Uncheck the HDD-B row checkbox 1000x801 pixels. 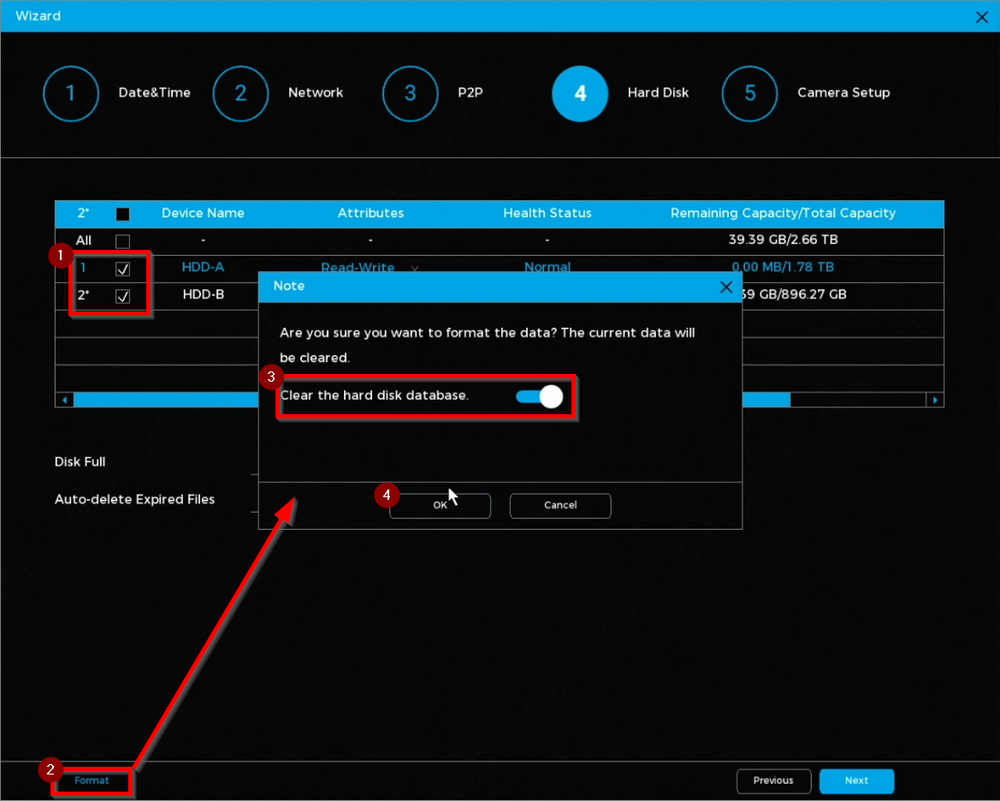click(x=123, y=296)
